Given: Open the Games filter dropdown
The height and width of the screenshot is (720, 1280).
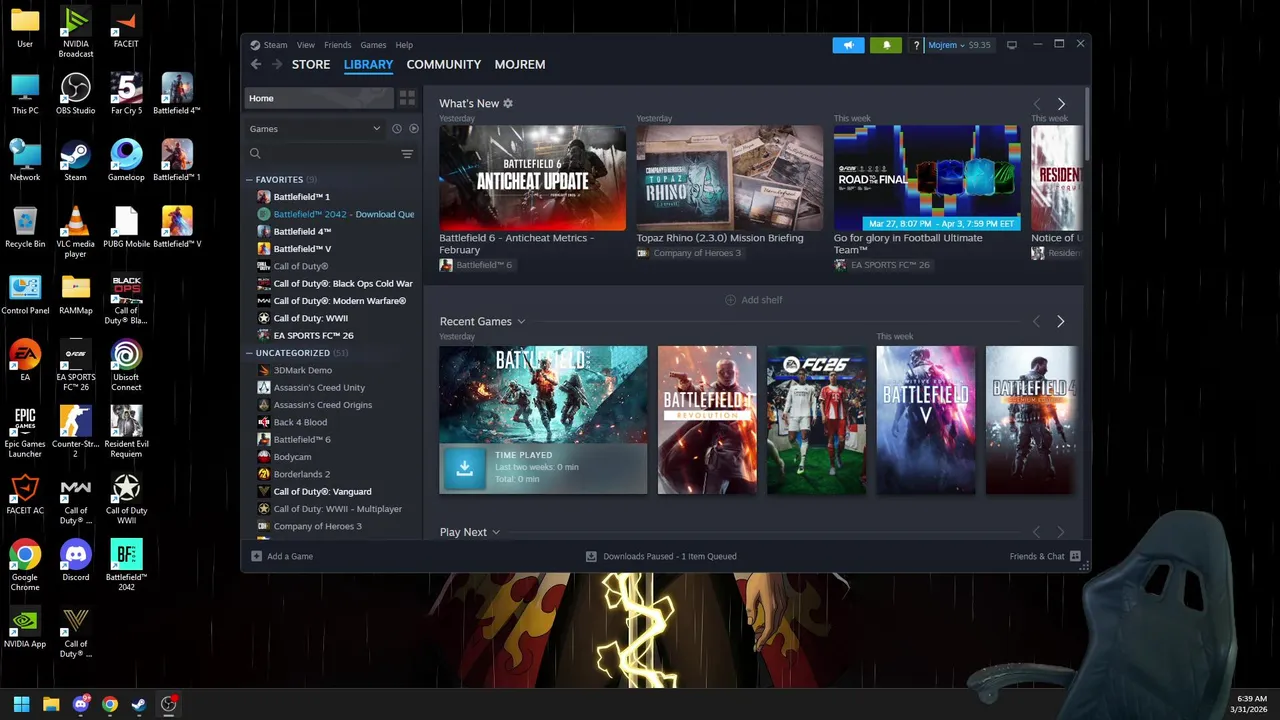Looking at the screenshot, I should click(x=315, y=128).
